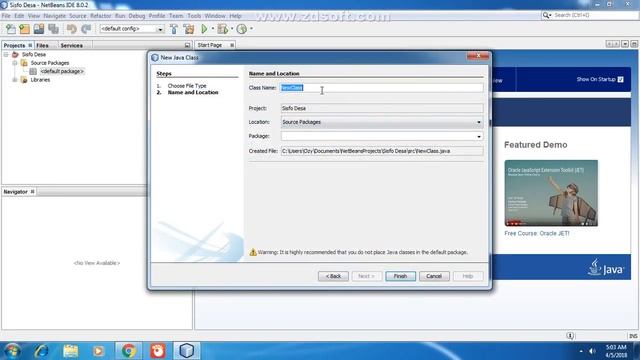640x360 pixels.
Task: Open Google Chrome from taskbar
Action: coord(128,351)
